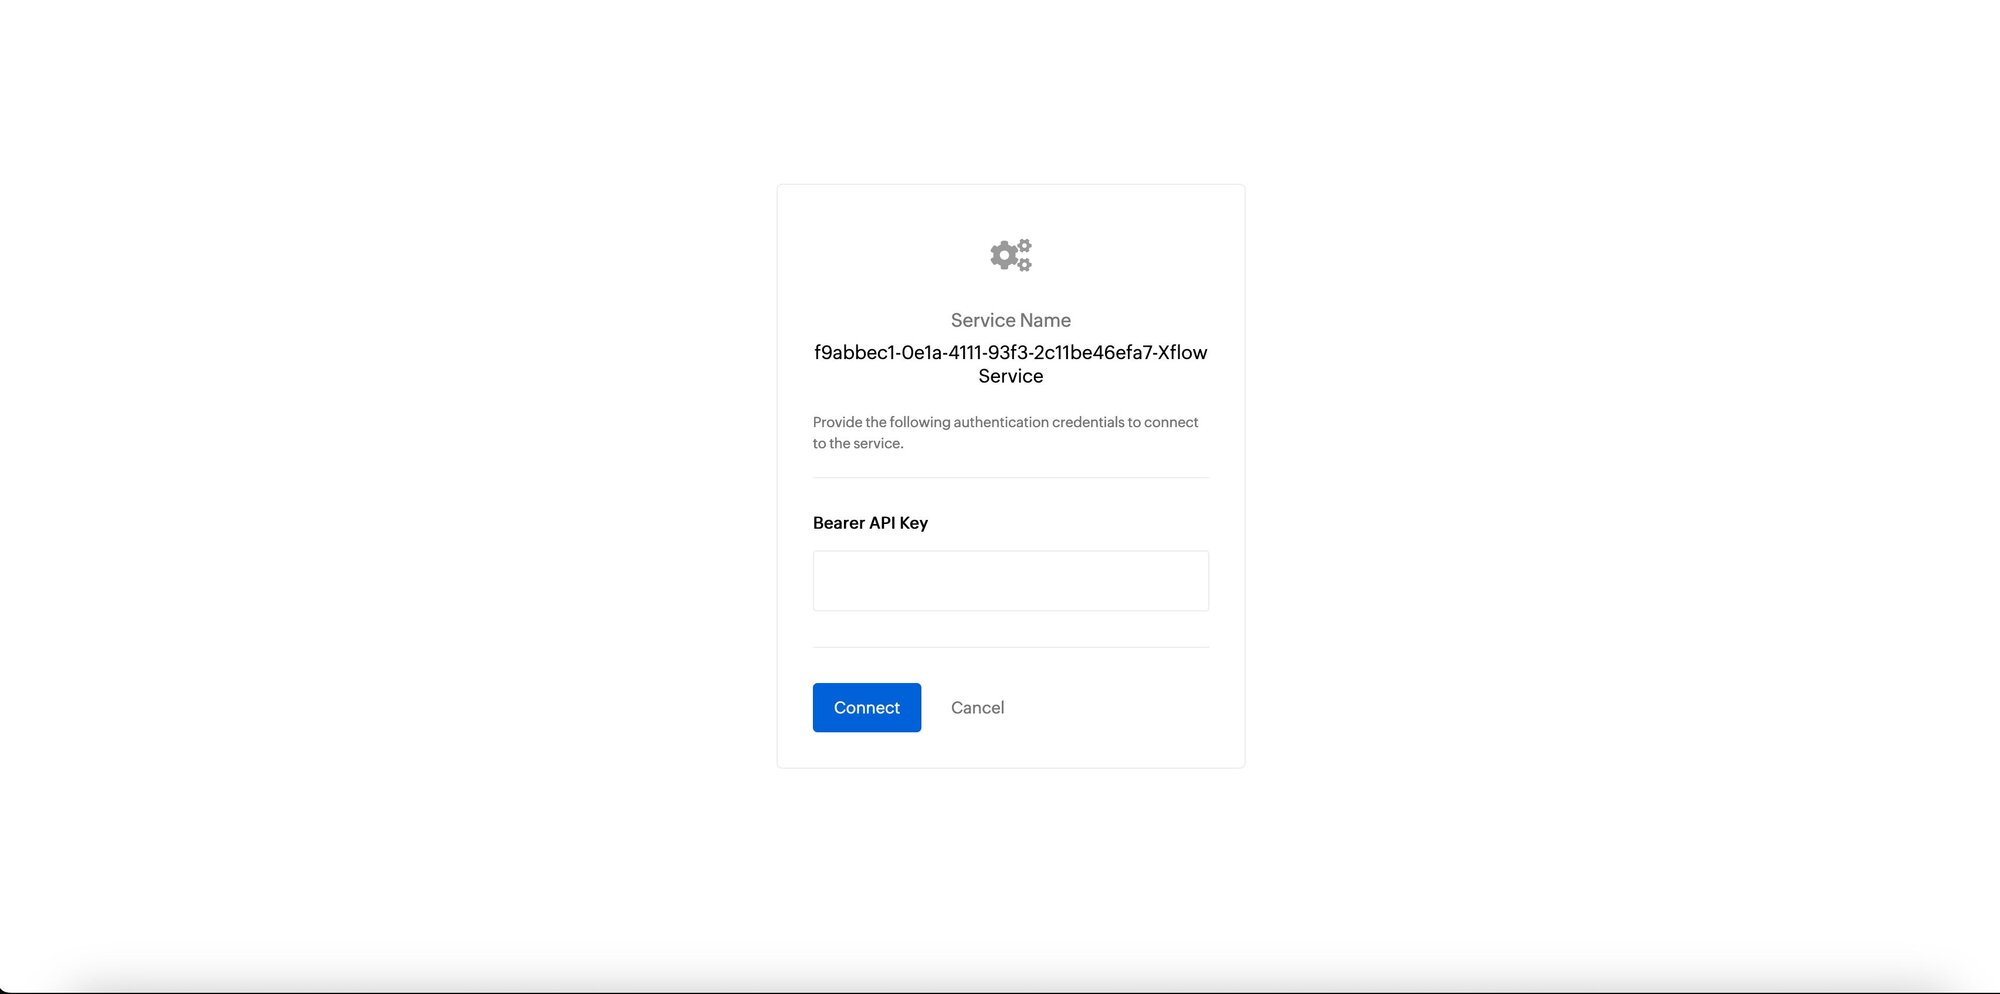Click the Bearer API Key label

pyautogui.click(x=870, y=523)
